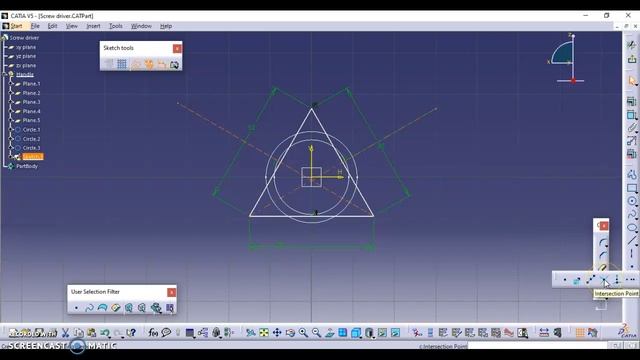Viewport: 640px width, 360px height.
Task: Click the power input field in status bar
Action: point(536,346)
